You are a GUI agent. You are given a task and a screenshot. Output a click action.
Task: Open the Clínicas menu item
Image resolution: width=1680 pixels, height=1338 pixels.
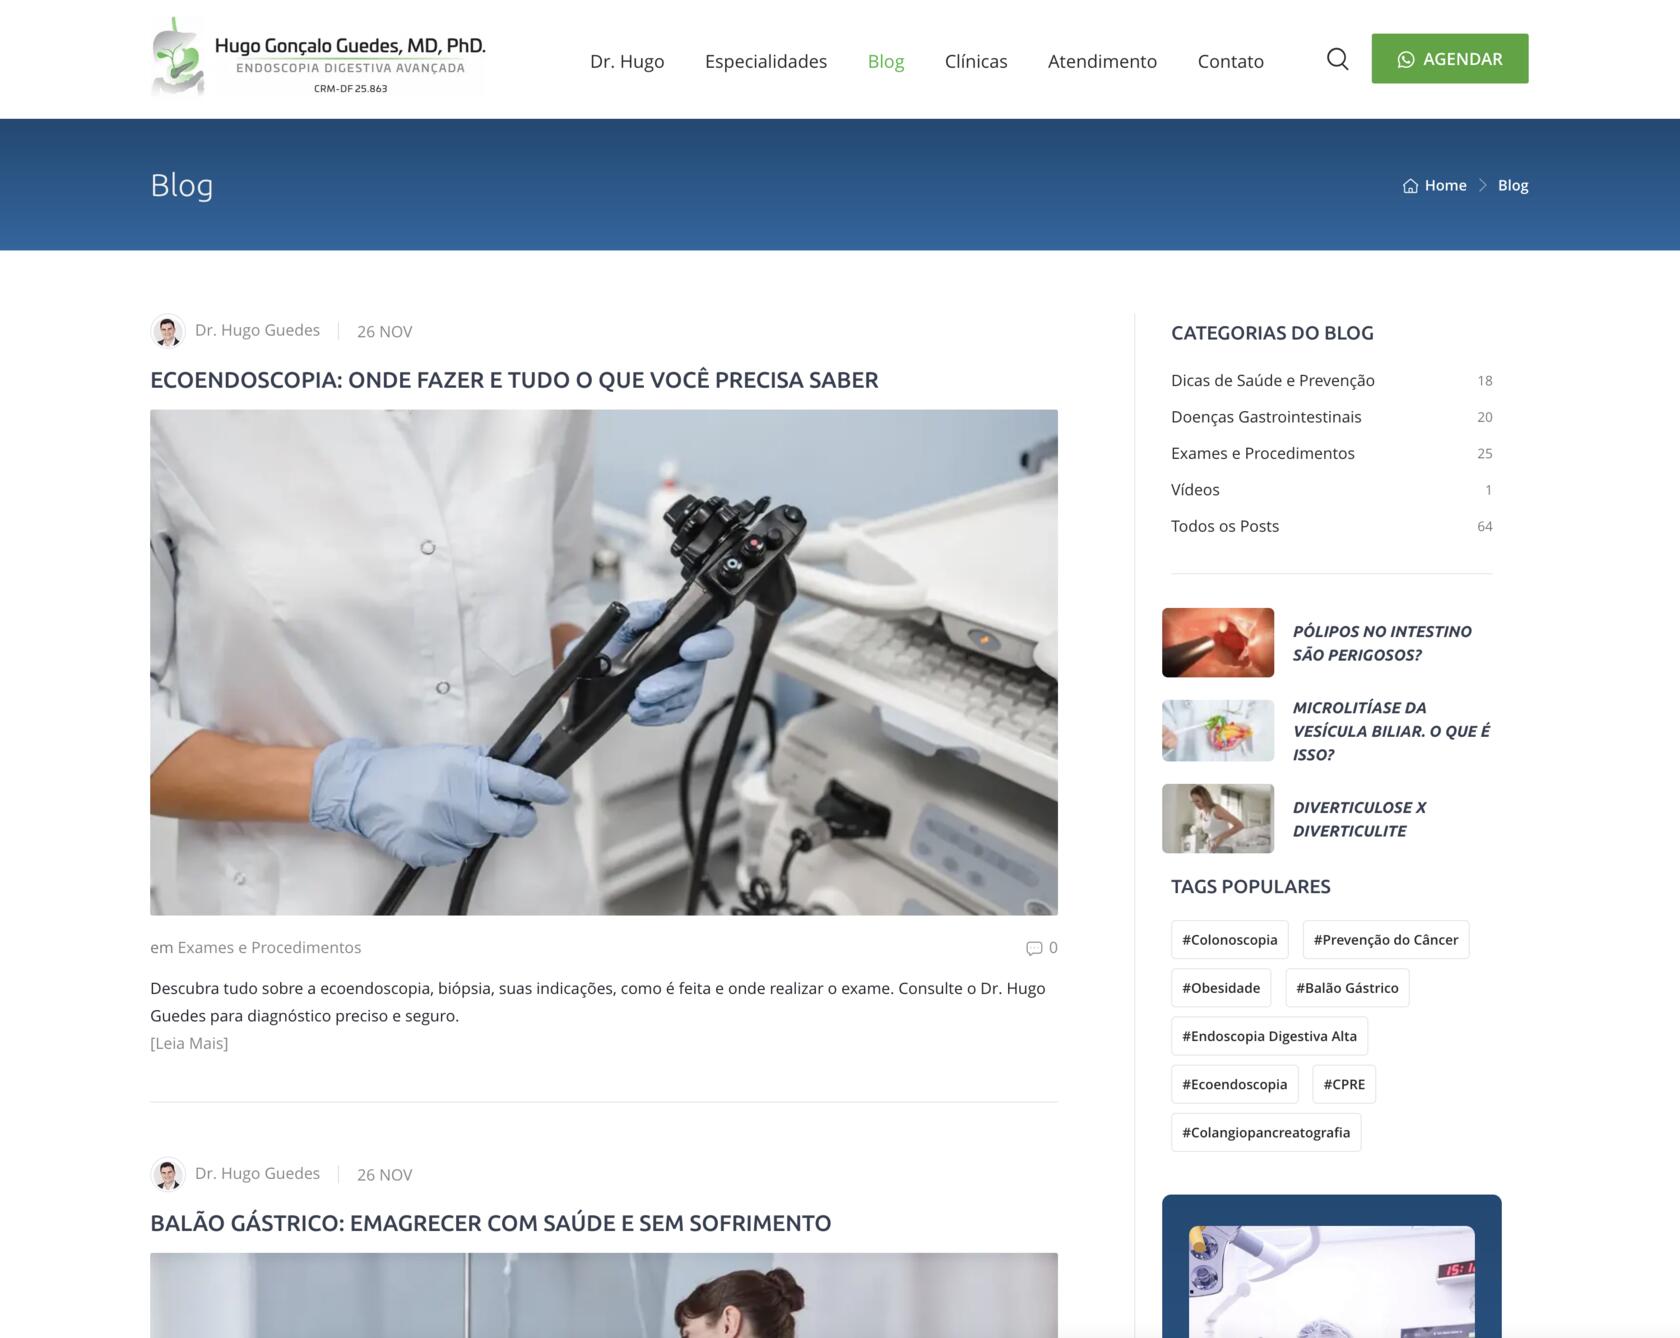click(975, 61)
